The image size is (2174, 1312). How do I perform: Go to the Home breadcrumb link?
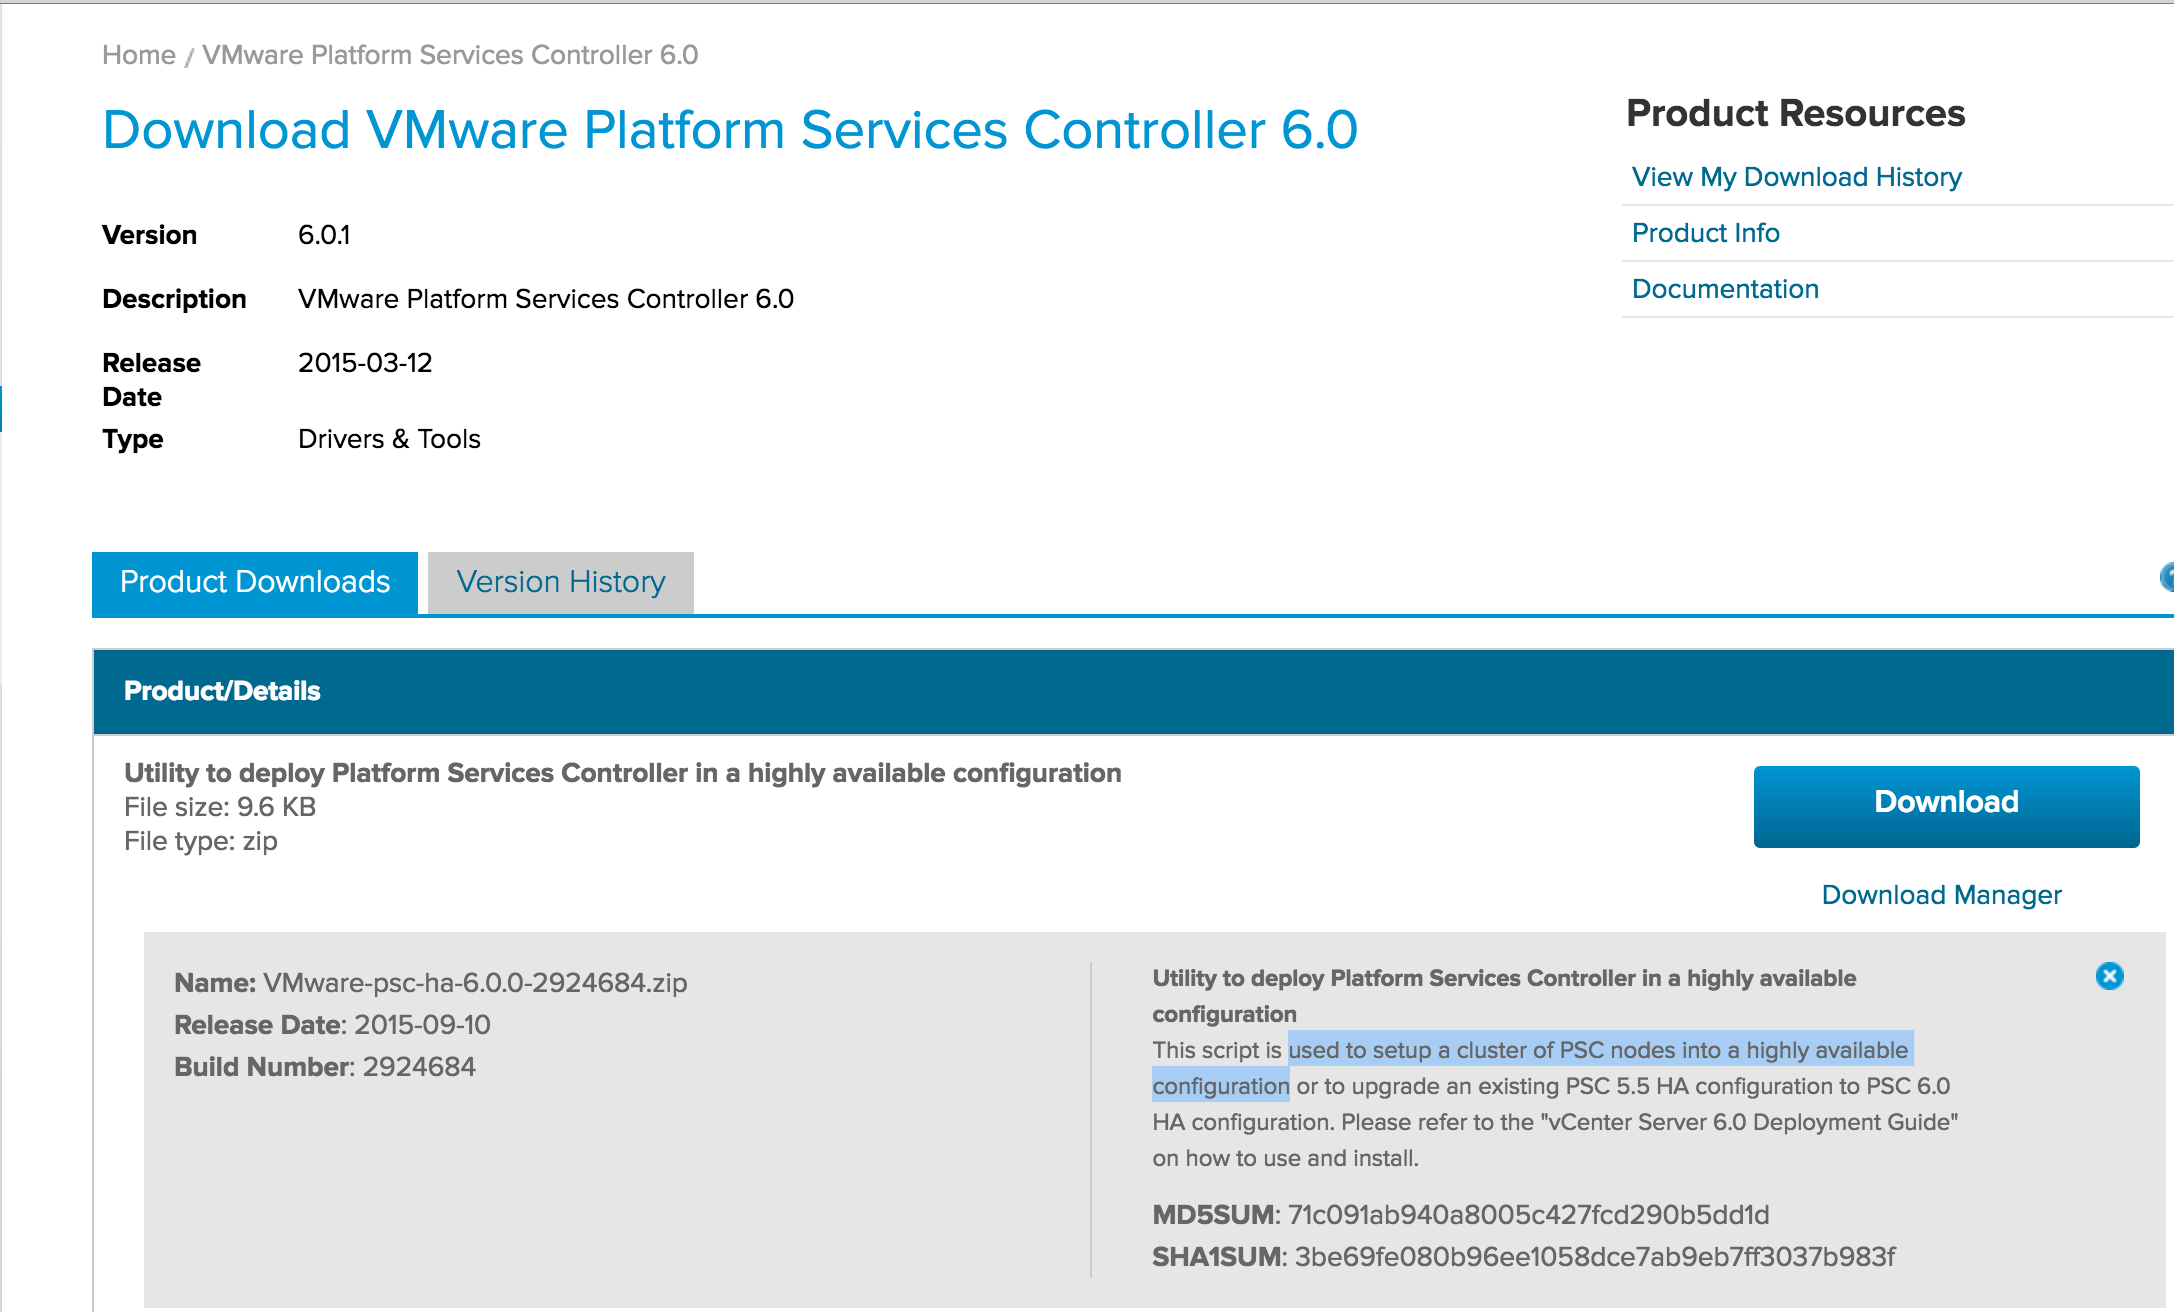point(139,55)
